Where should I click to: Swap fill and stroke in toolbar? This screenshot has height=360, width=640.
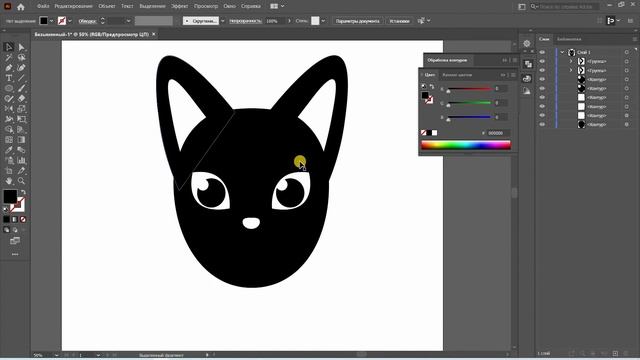tap(23, 191)
